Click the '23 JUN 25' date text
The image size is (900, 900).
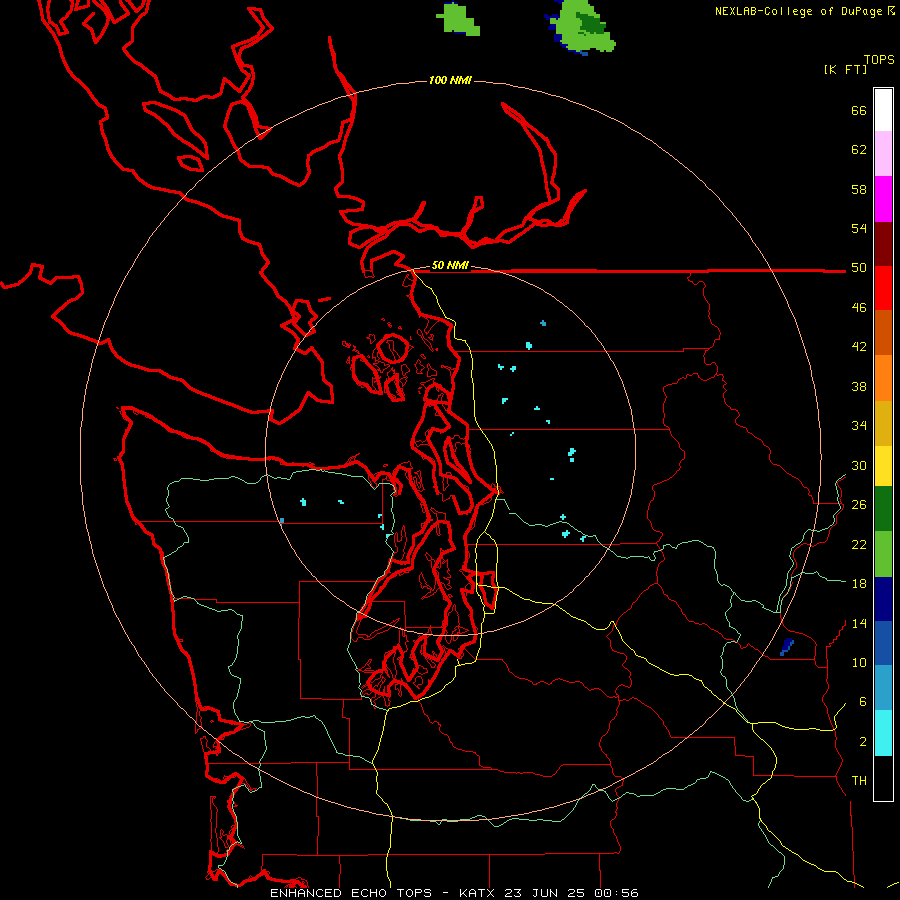pos(544,893)
